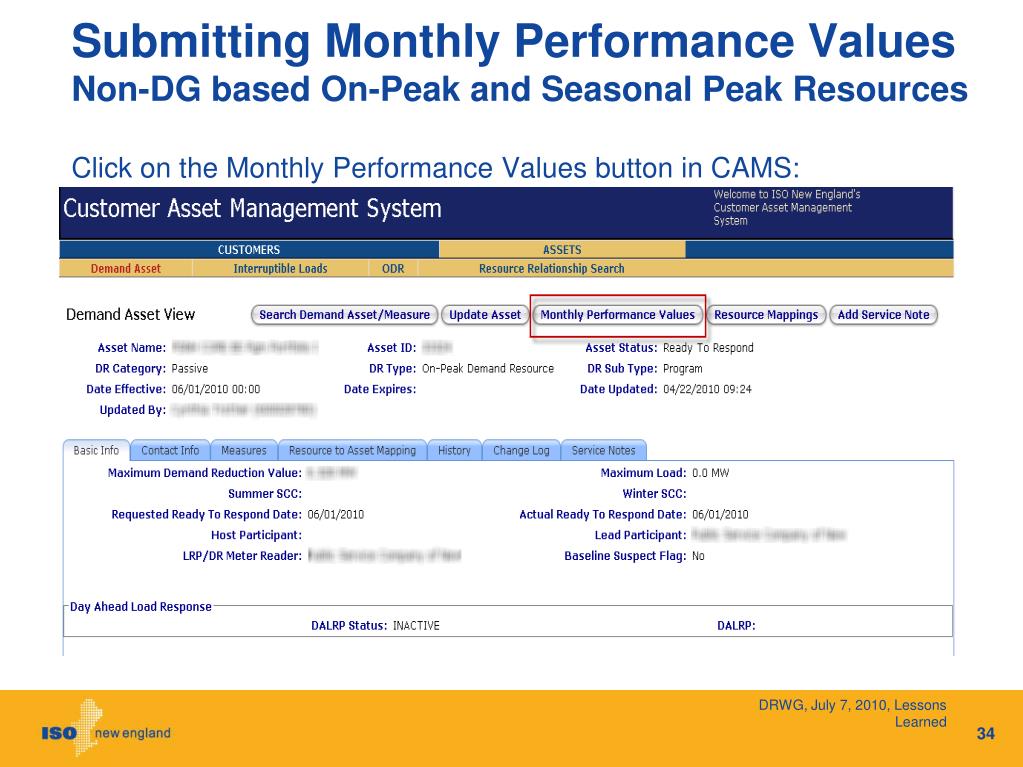
Task: Select the ODR submenu item
Action: pyautogui.click(x=393, y=269)
